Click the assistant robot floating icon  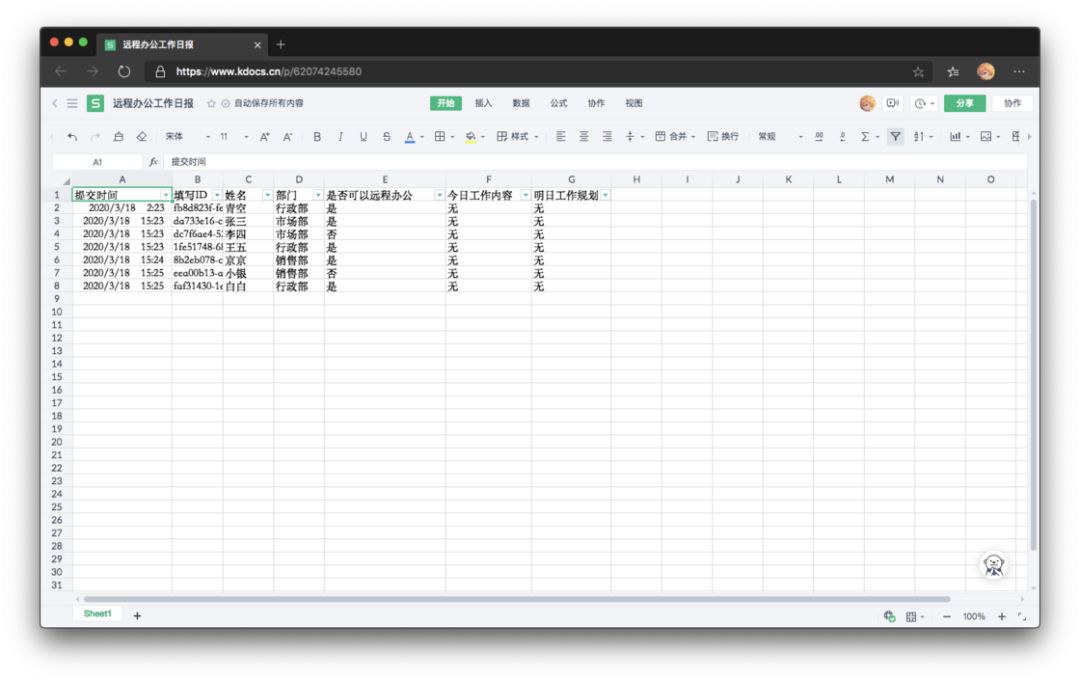[x=993, y=565]
